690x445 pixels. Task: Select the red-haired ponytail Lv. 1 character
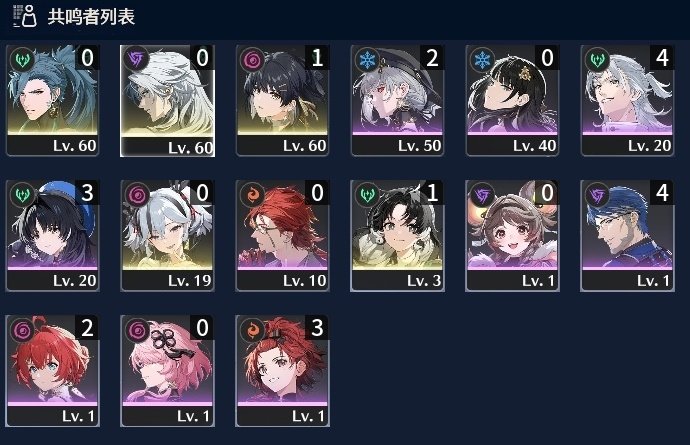[283, 371]
